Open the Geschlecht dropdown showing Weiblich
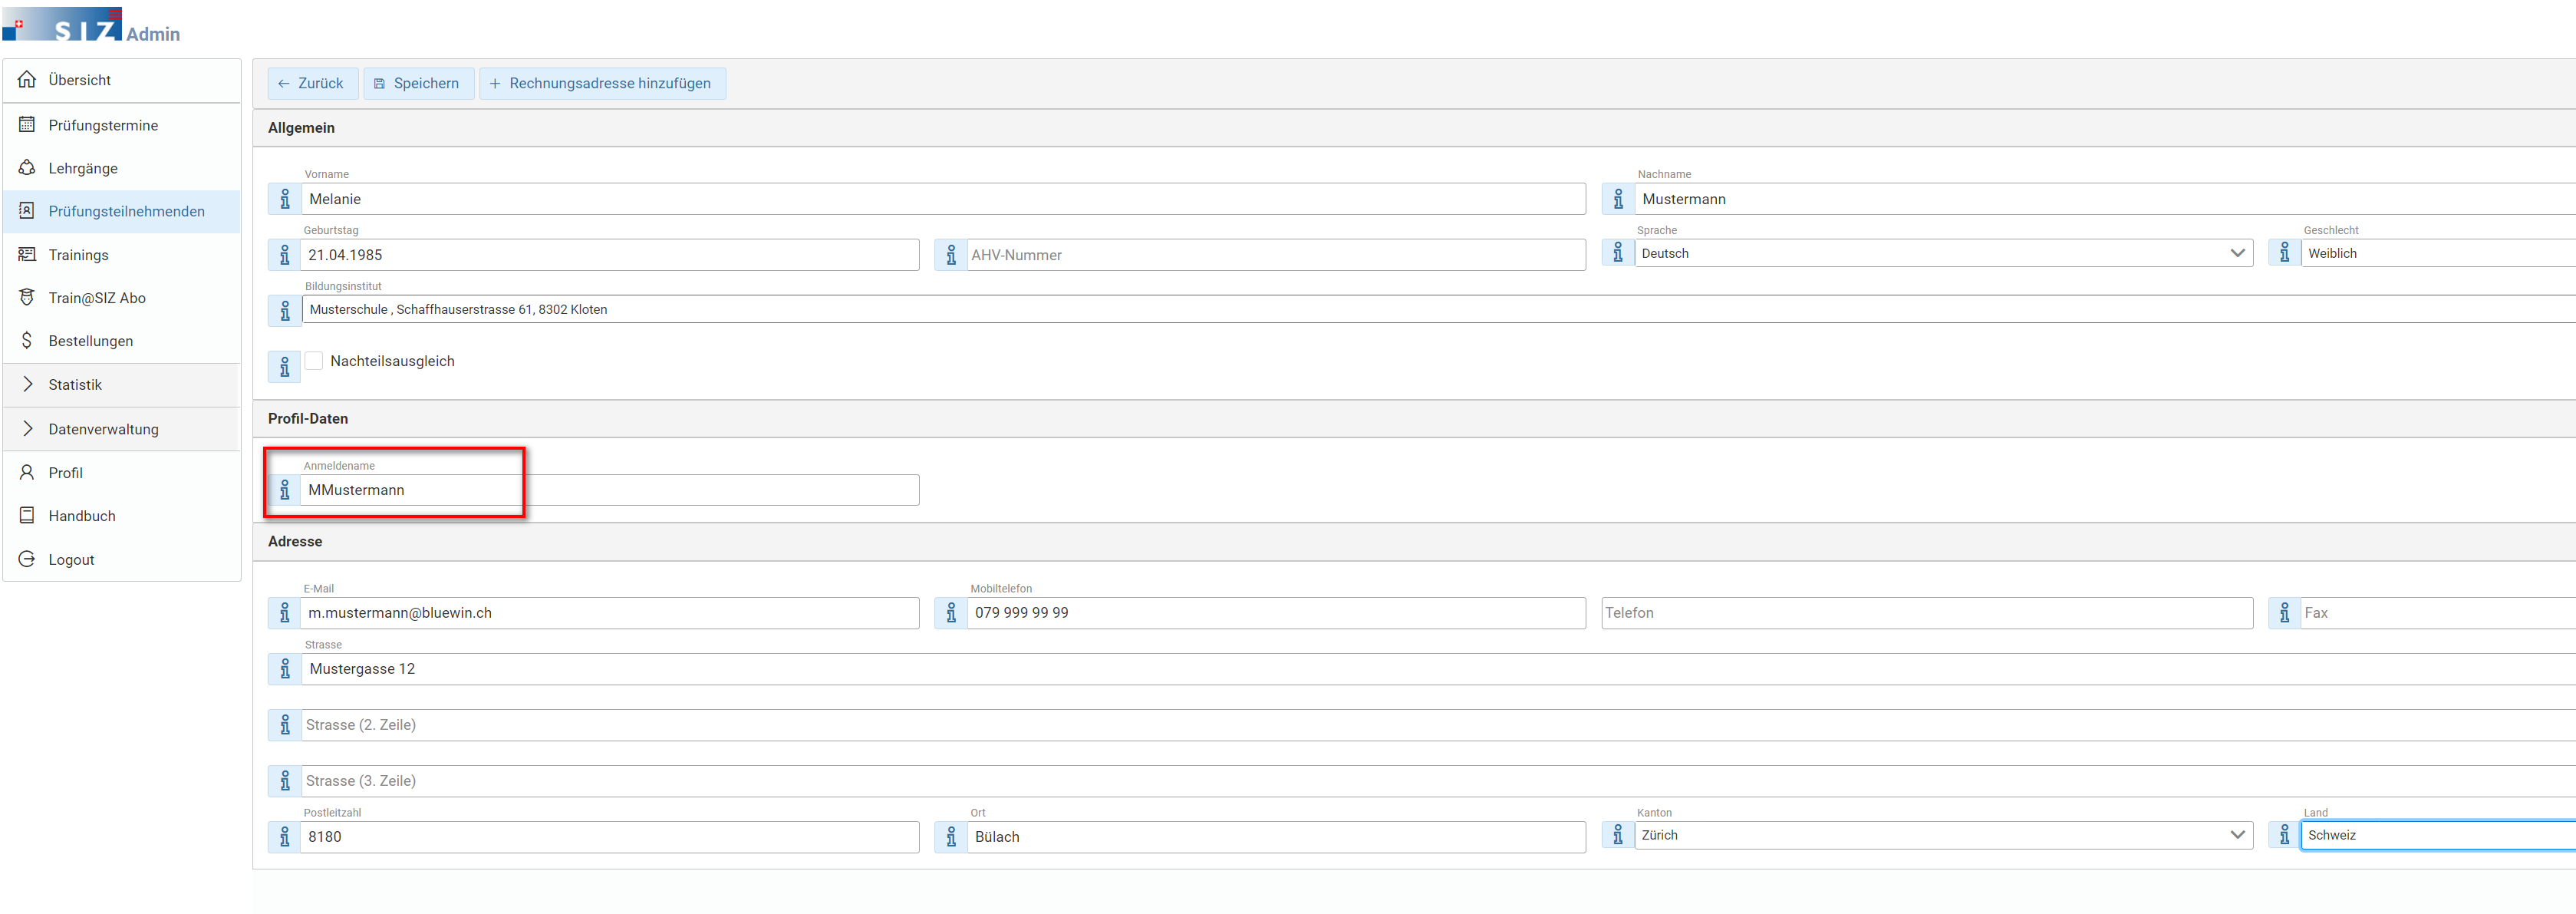Screen dimensions: 2576x914 tap(2438, 253)
